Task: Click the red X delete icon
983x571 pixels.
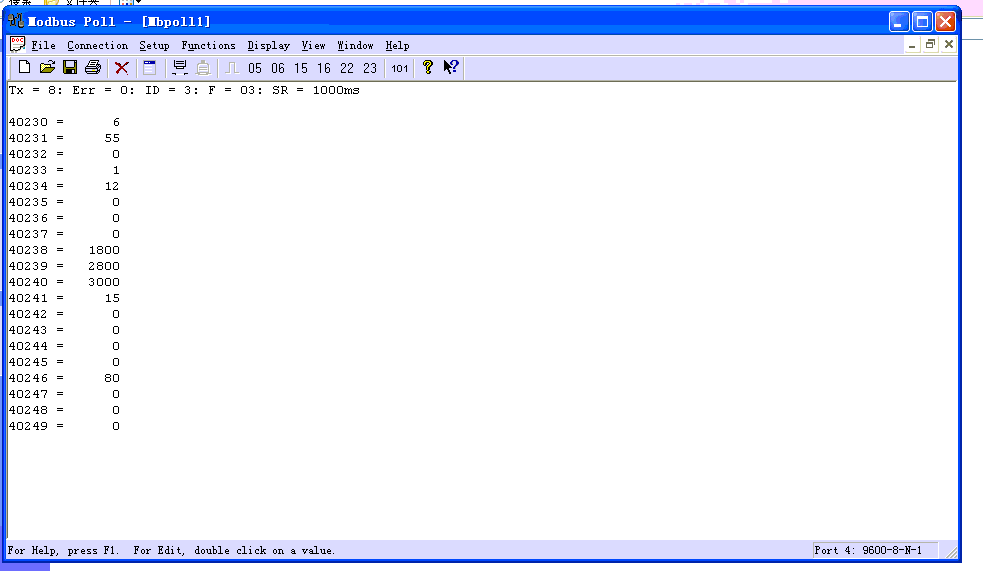Action: pos(122,68)
